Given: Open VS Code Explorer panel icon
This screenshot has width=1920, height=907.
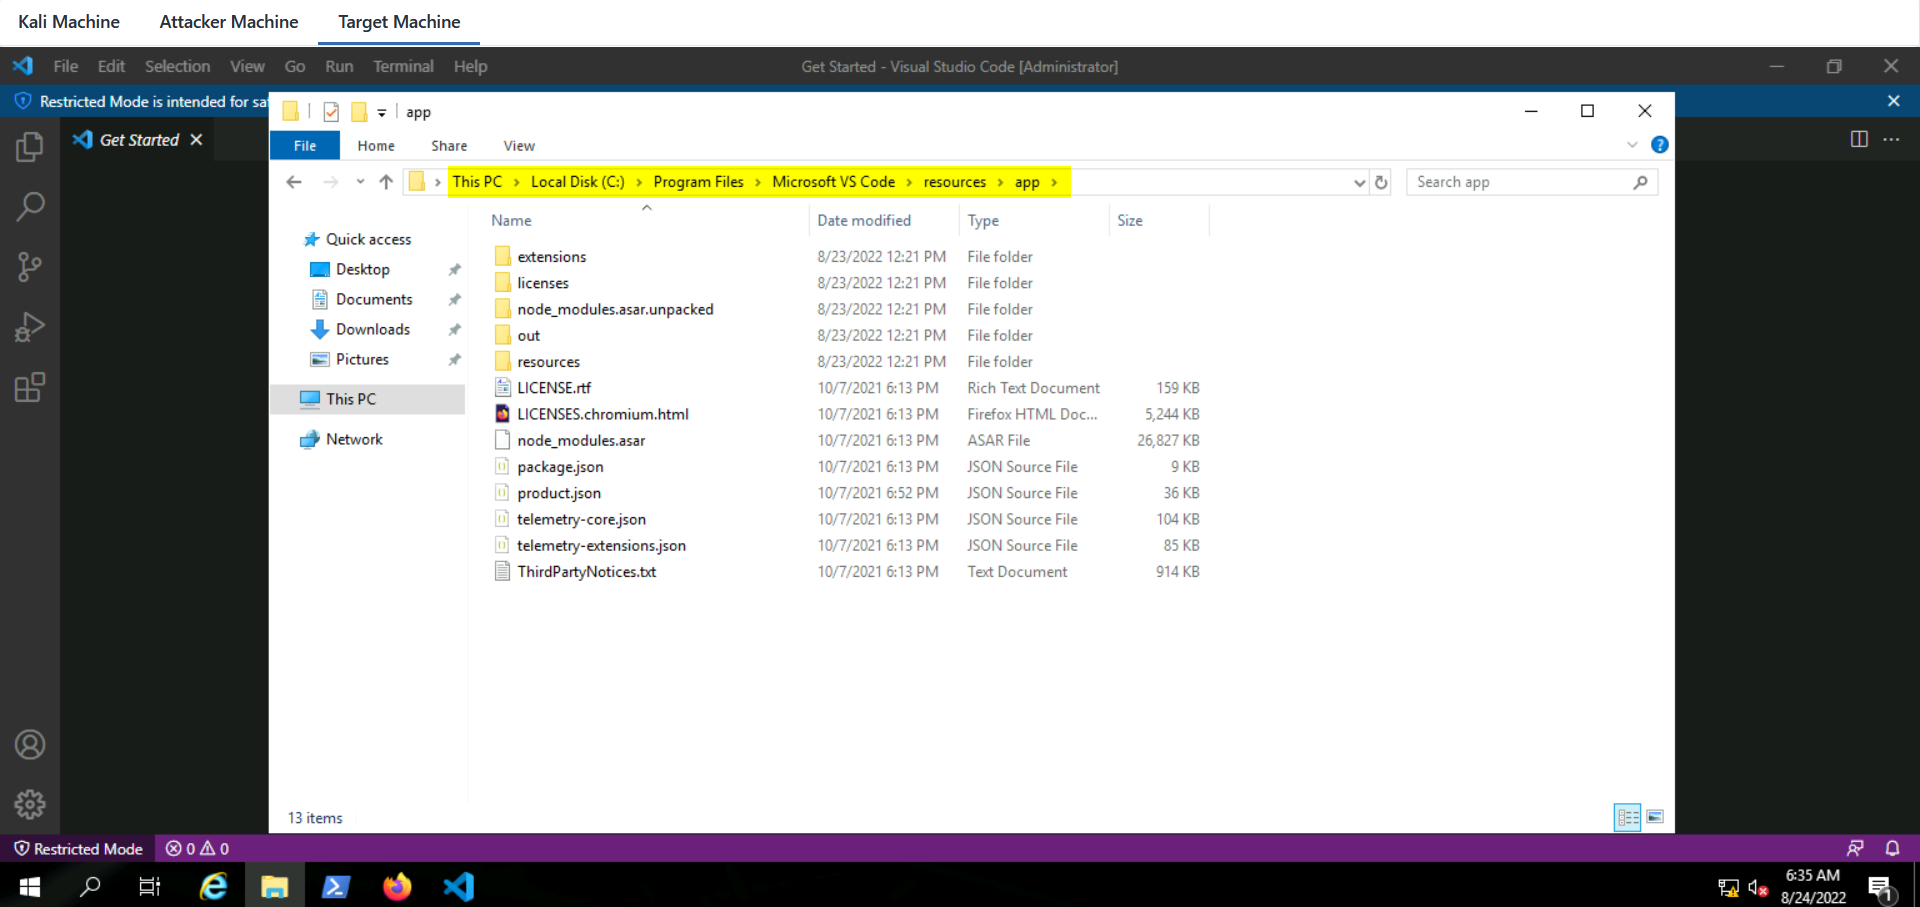Looking at the screenshot, I should pos(30,147).
